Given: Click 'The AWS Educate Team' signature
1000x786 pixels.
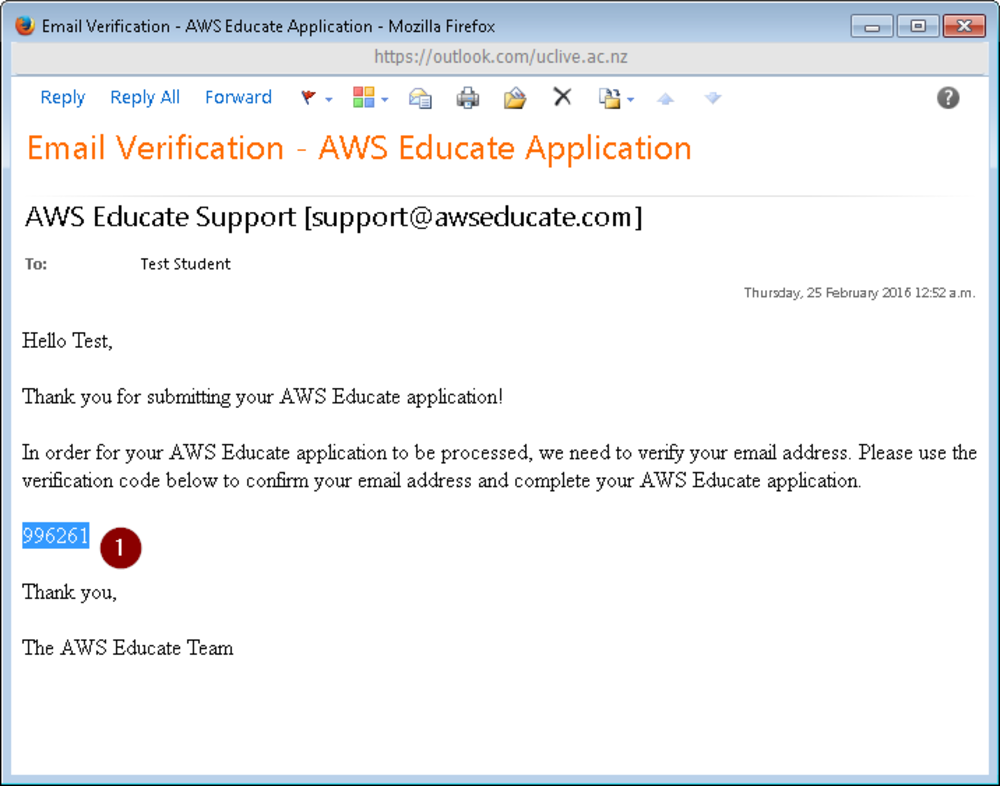Looking at the screenshot, I should coord(128,648).
